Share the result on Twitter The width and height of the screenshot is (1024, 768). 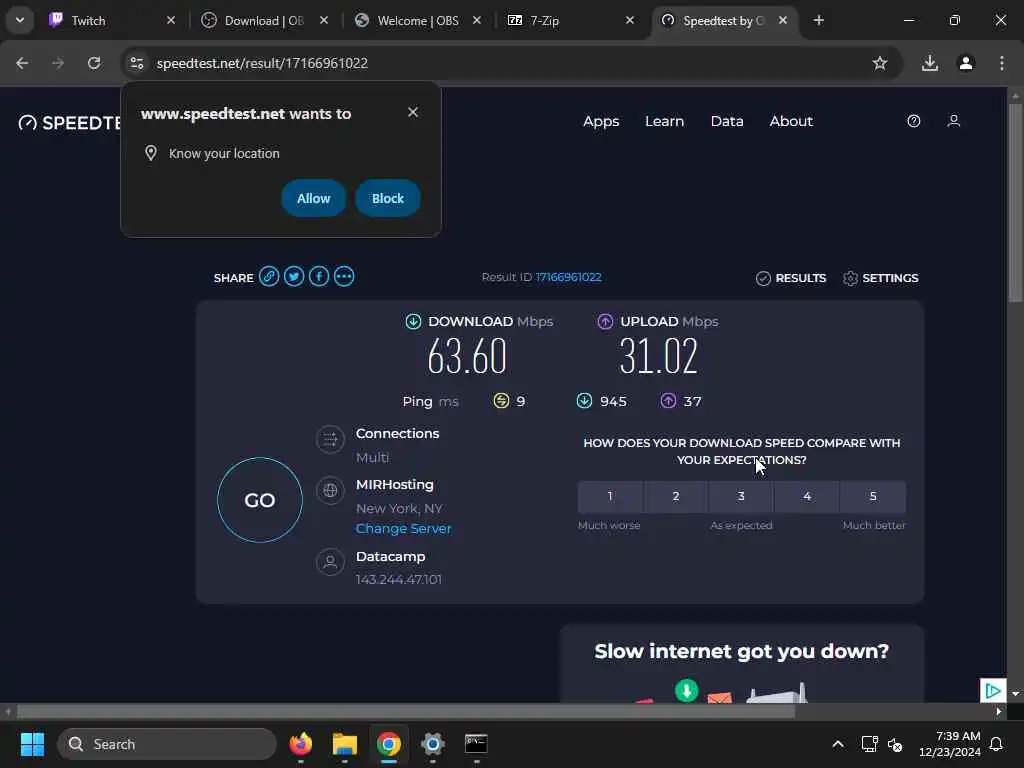[x=294, y=277]
